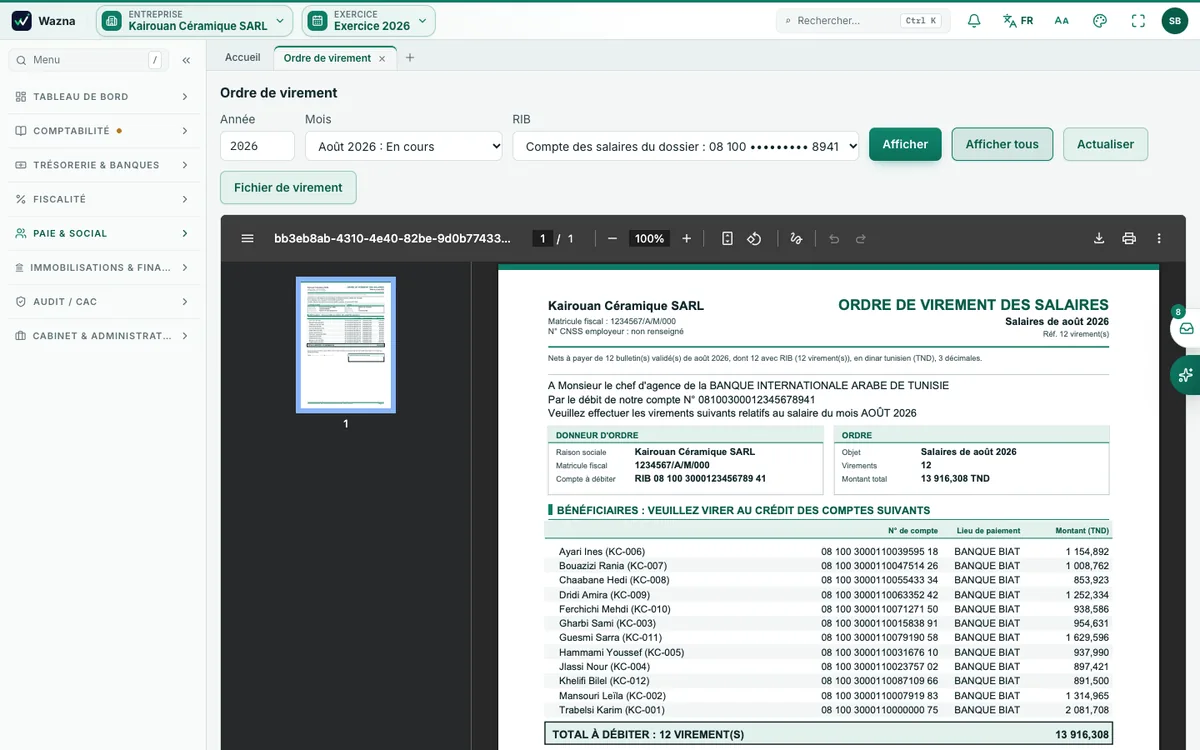Collapse the sidebar with the double chevron
The image size is (1200, 750).
click(186, 60)
